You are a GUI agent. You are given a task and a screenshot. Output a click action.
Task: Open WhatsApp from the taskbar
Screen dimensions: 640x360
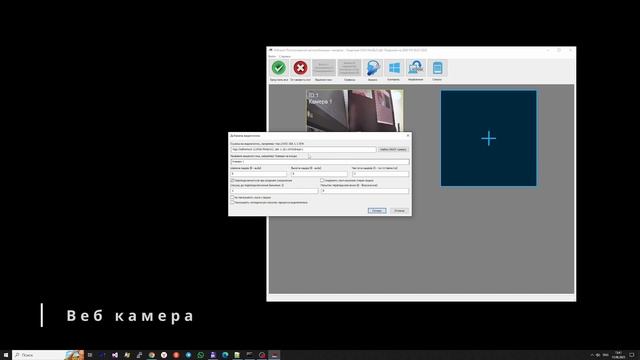click(x=200, y=355)
